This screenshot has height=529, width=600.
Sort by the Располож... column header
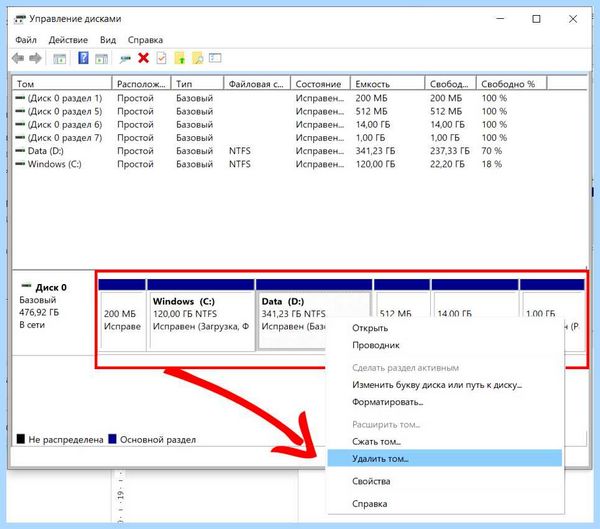click(x=141, y=83)
